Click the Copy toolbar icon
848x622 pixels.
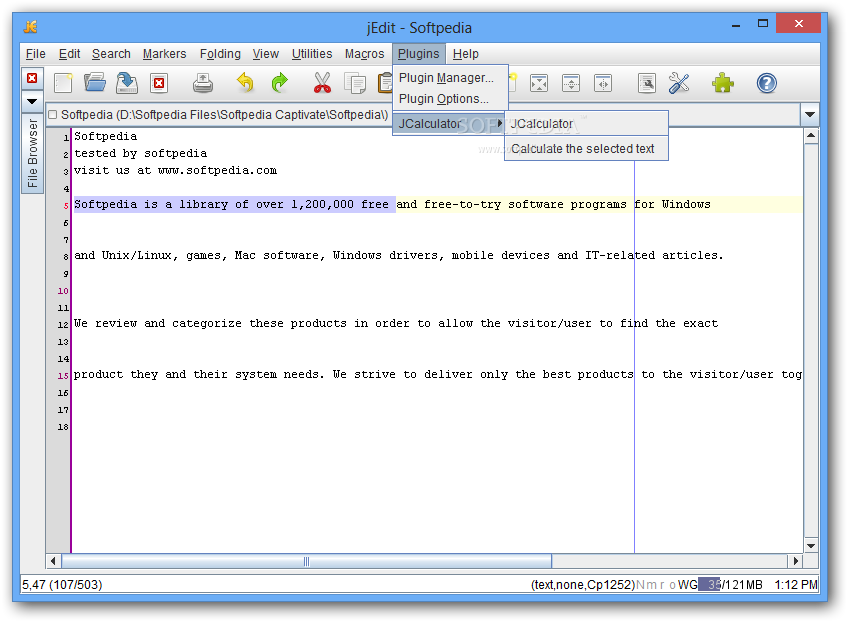pyautogui.click(x=355, y=83)
